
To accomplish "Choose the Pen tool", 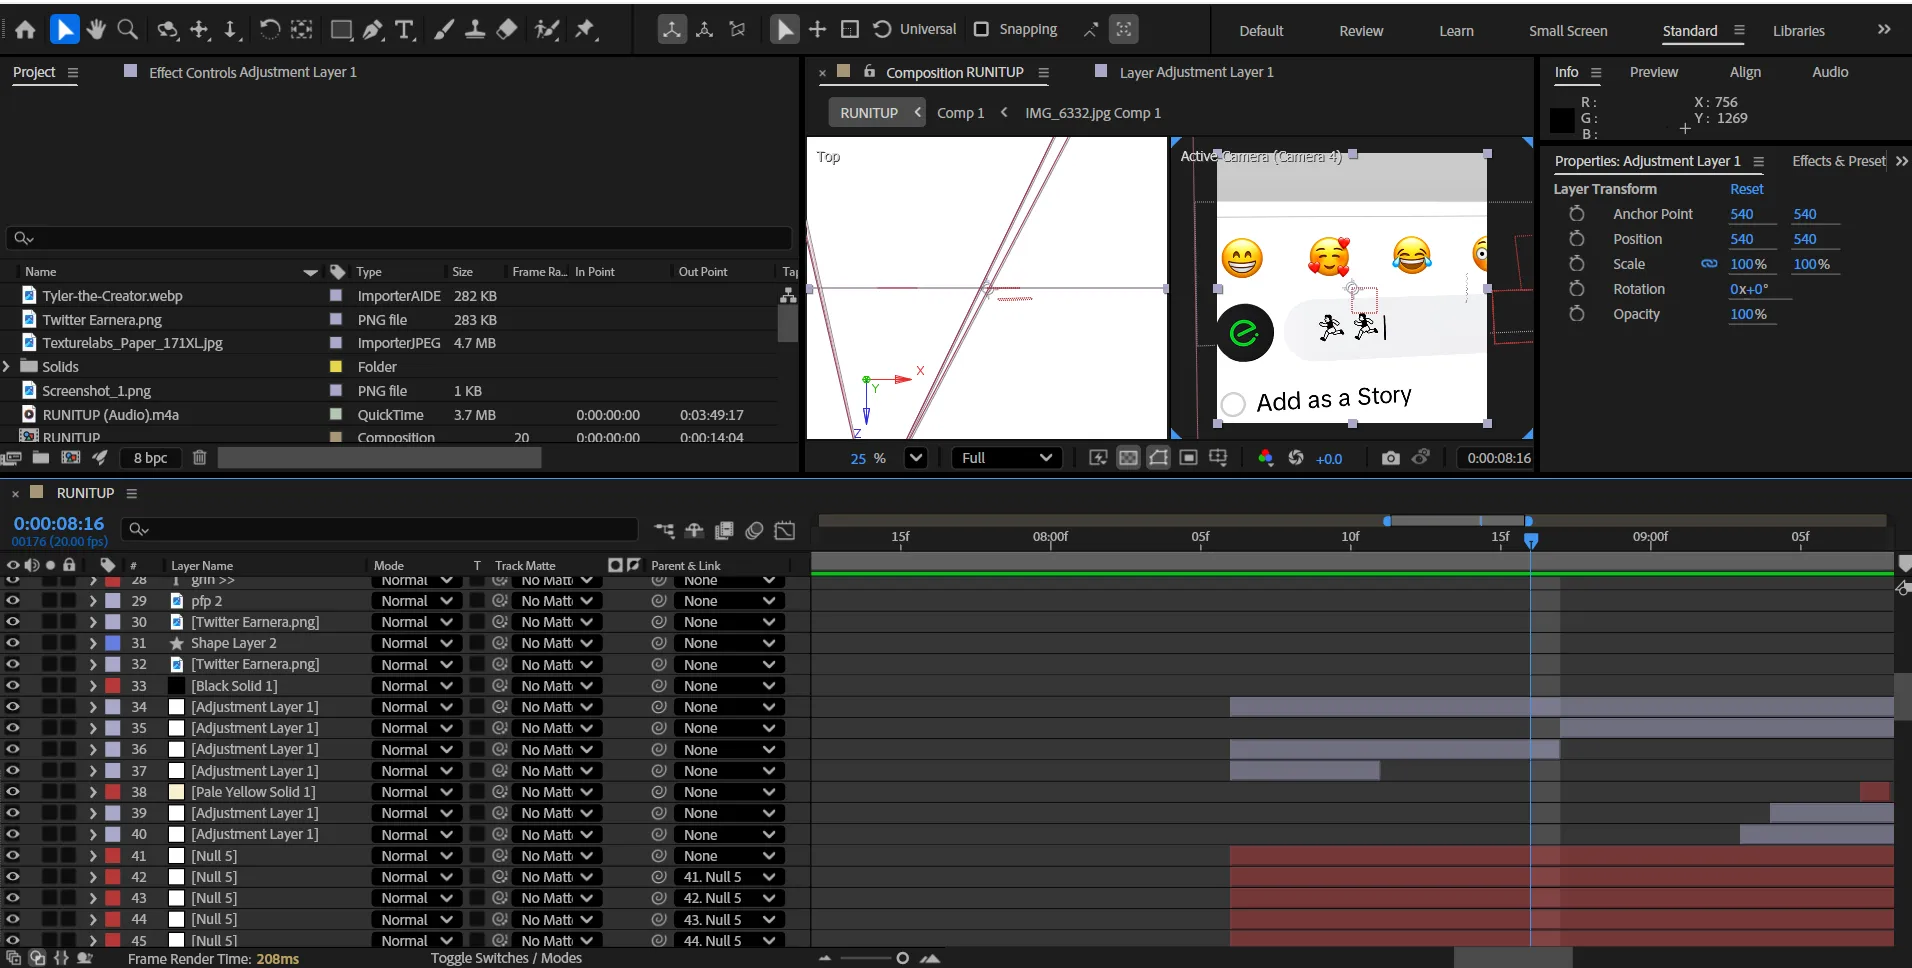I will point(373,30).
